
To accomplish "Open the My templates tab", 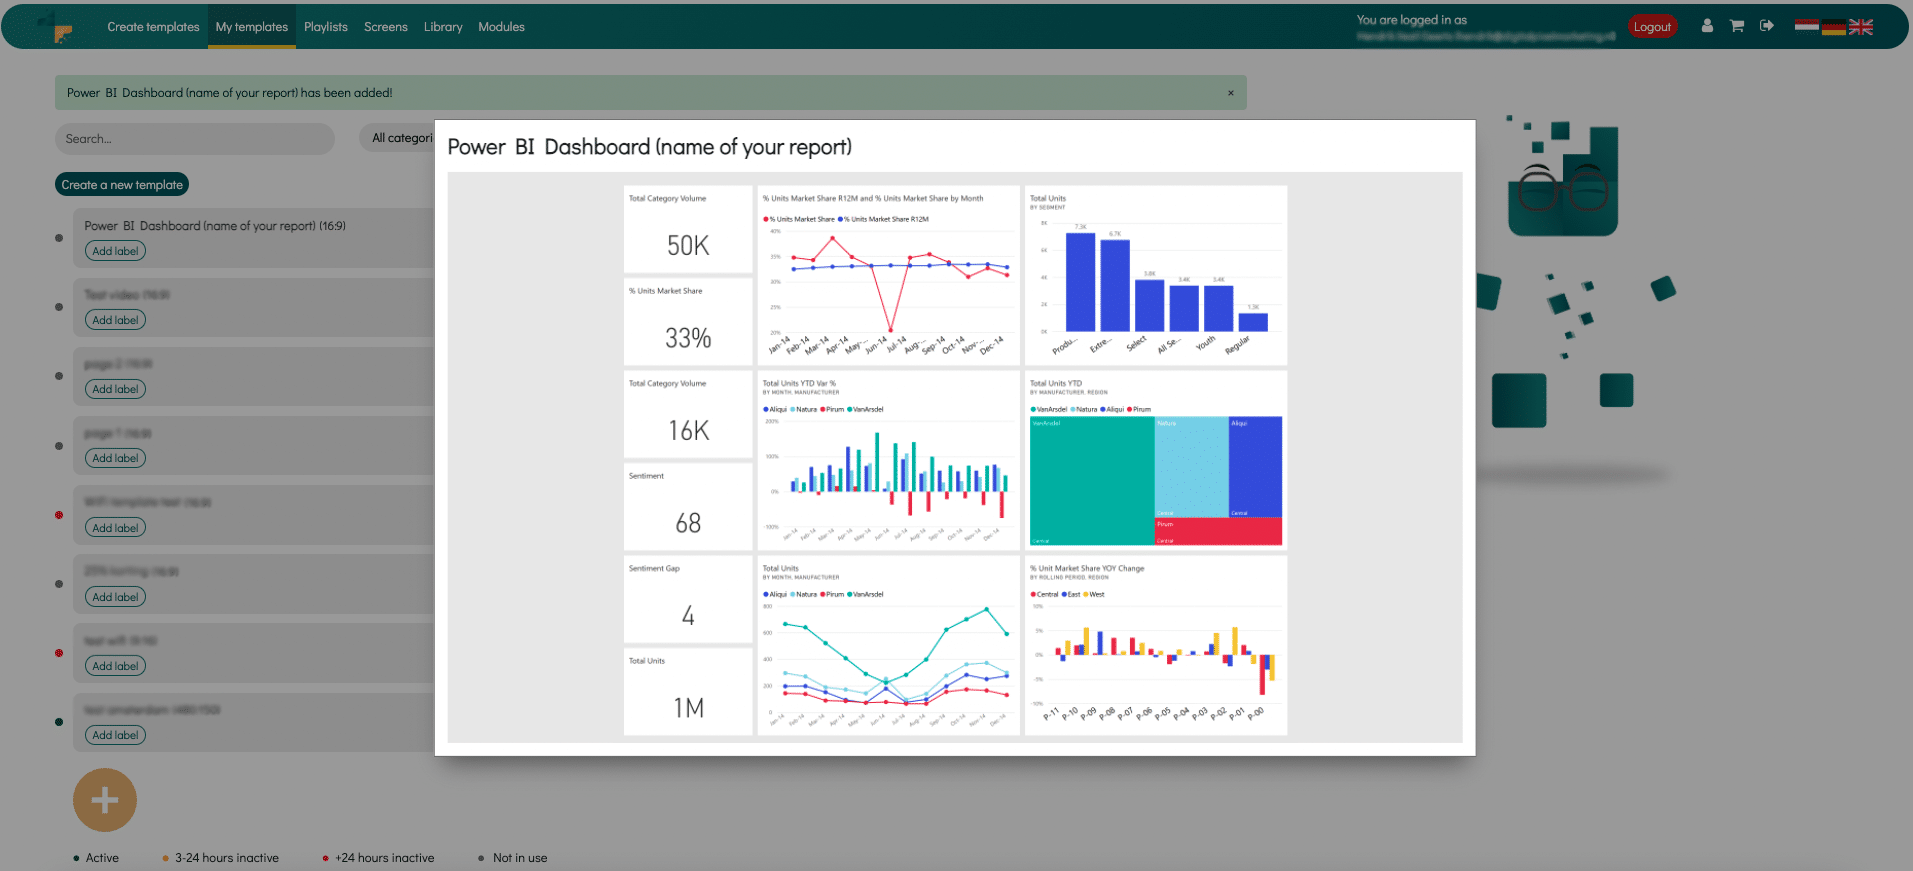I will point(252,27).
